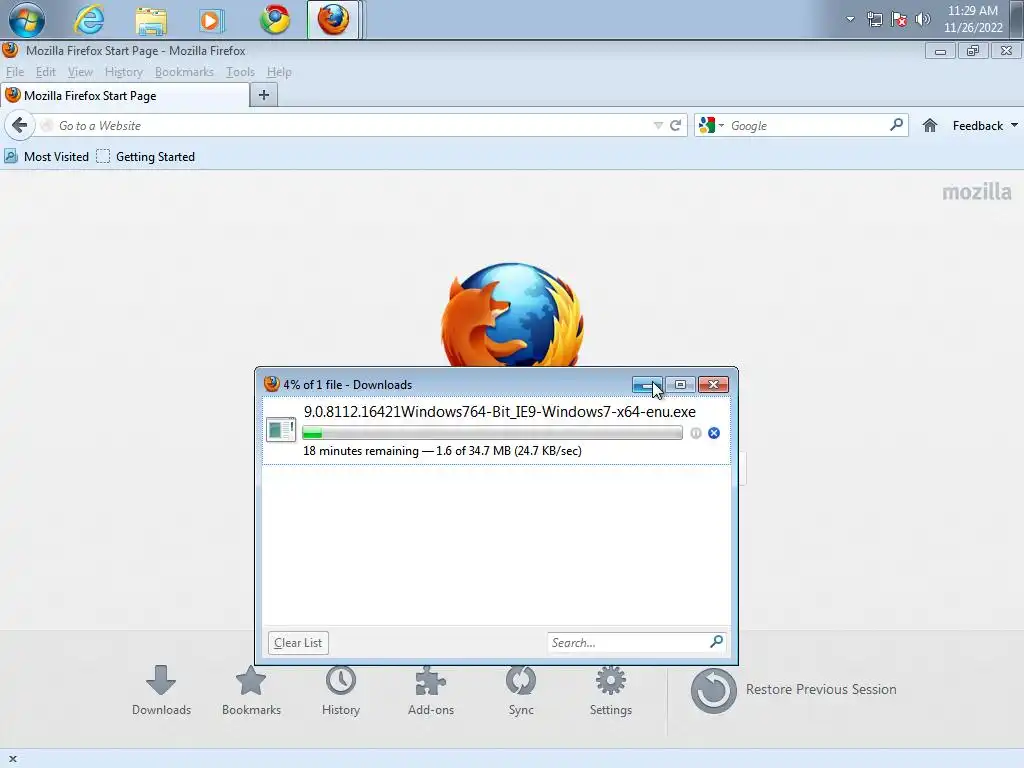Screen dimensions: 1024x768
Task: Open the File menu
Action: (14, 72)
